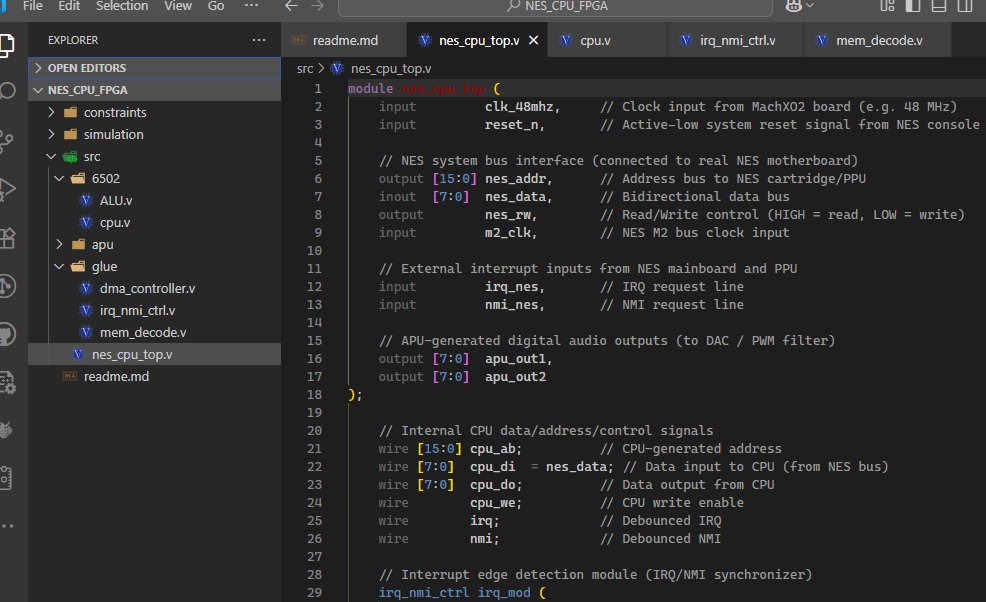Collapse the NES_CPU_FPGA section
986x602 pixels.
154,90
